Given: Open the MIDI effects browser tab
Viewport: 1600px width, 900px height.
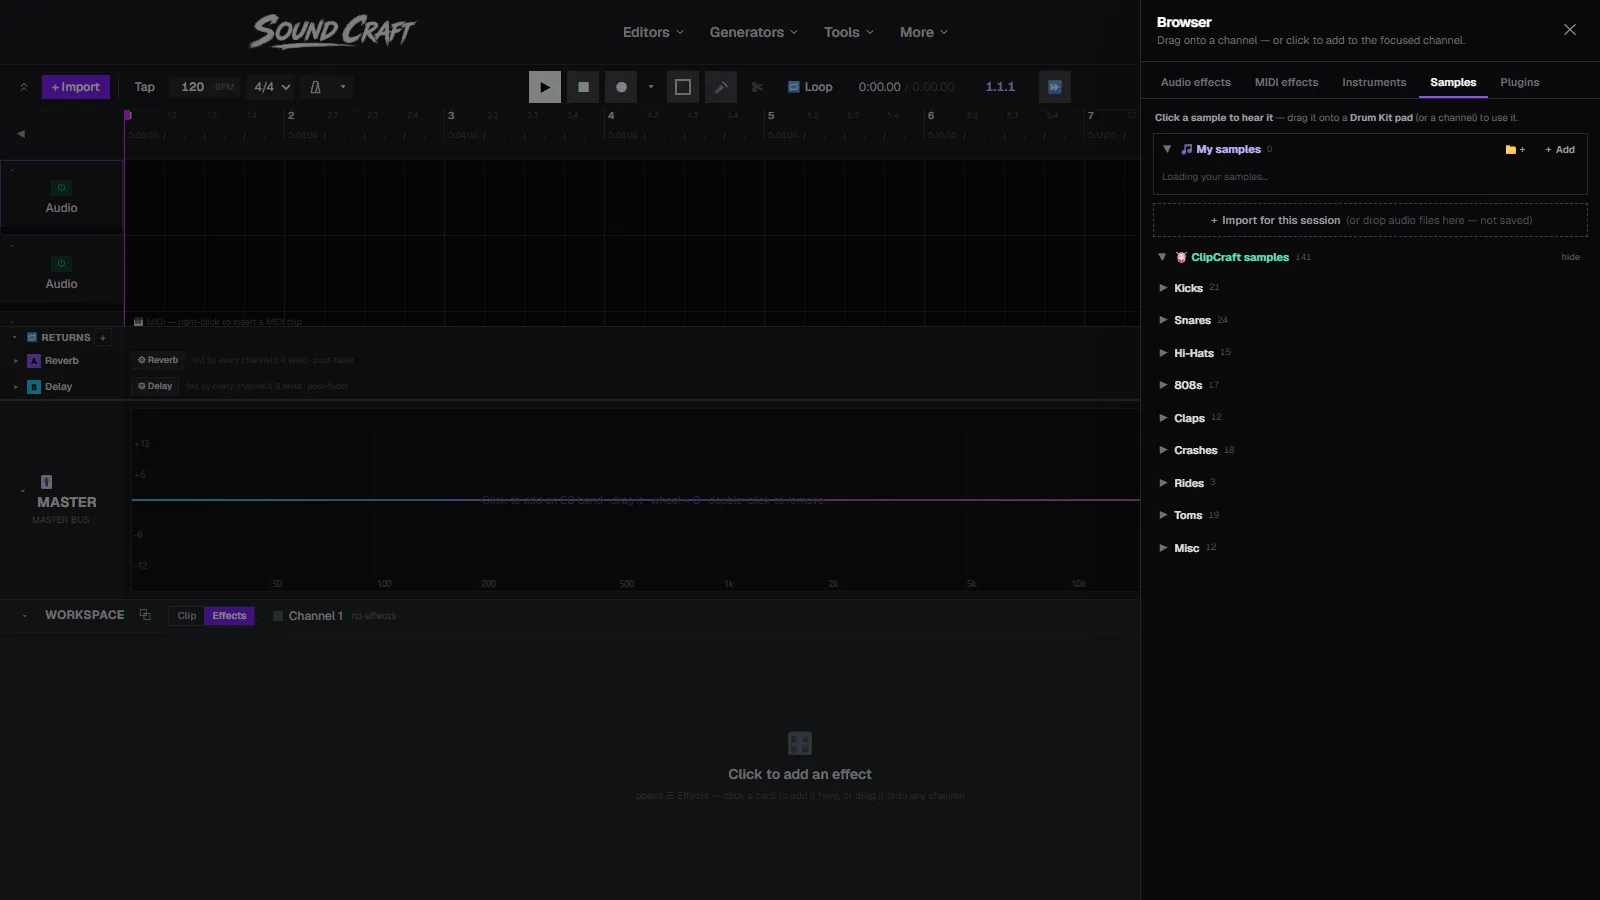Looking at the screenshot, I should (x=1286, y=83).
